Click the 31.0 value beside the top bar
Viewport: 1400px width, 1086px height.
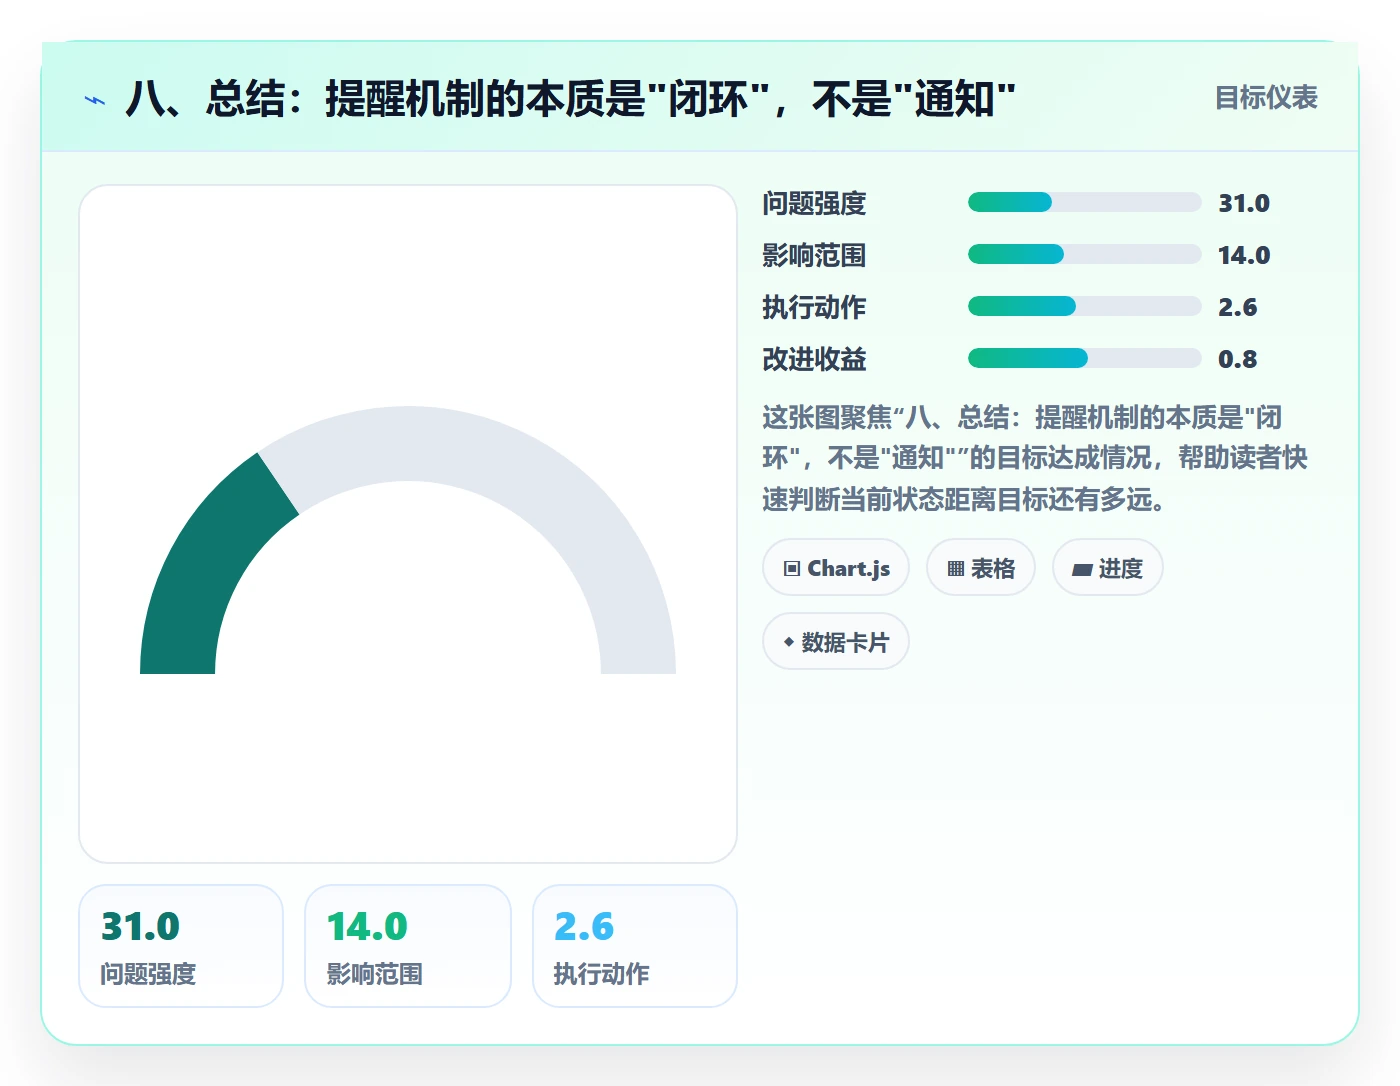1244,203
